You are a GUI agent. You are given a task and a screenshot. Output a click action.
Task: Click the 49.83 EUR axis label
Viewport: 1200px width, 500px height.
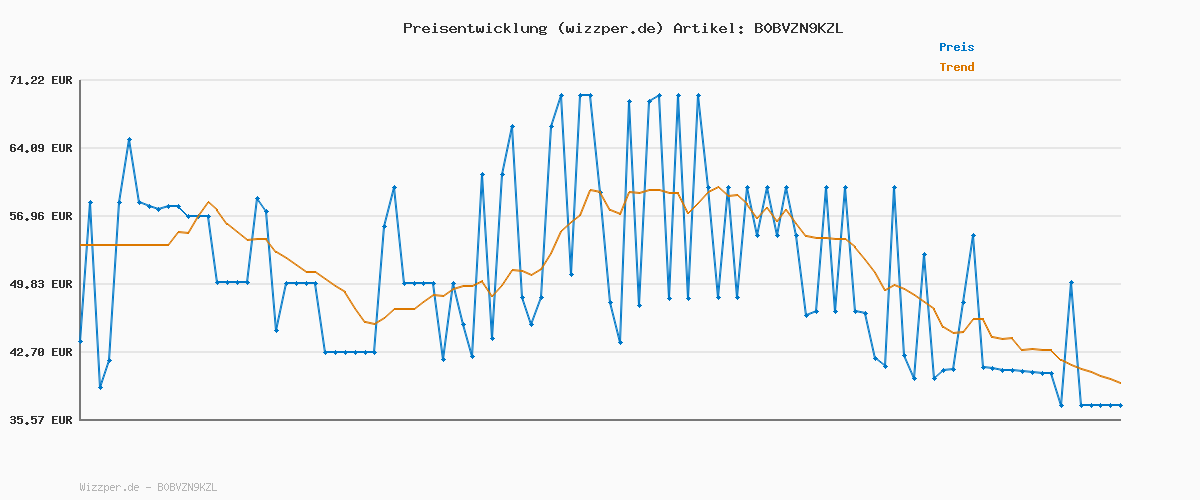click(41, 284)
